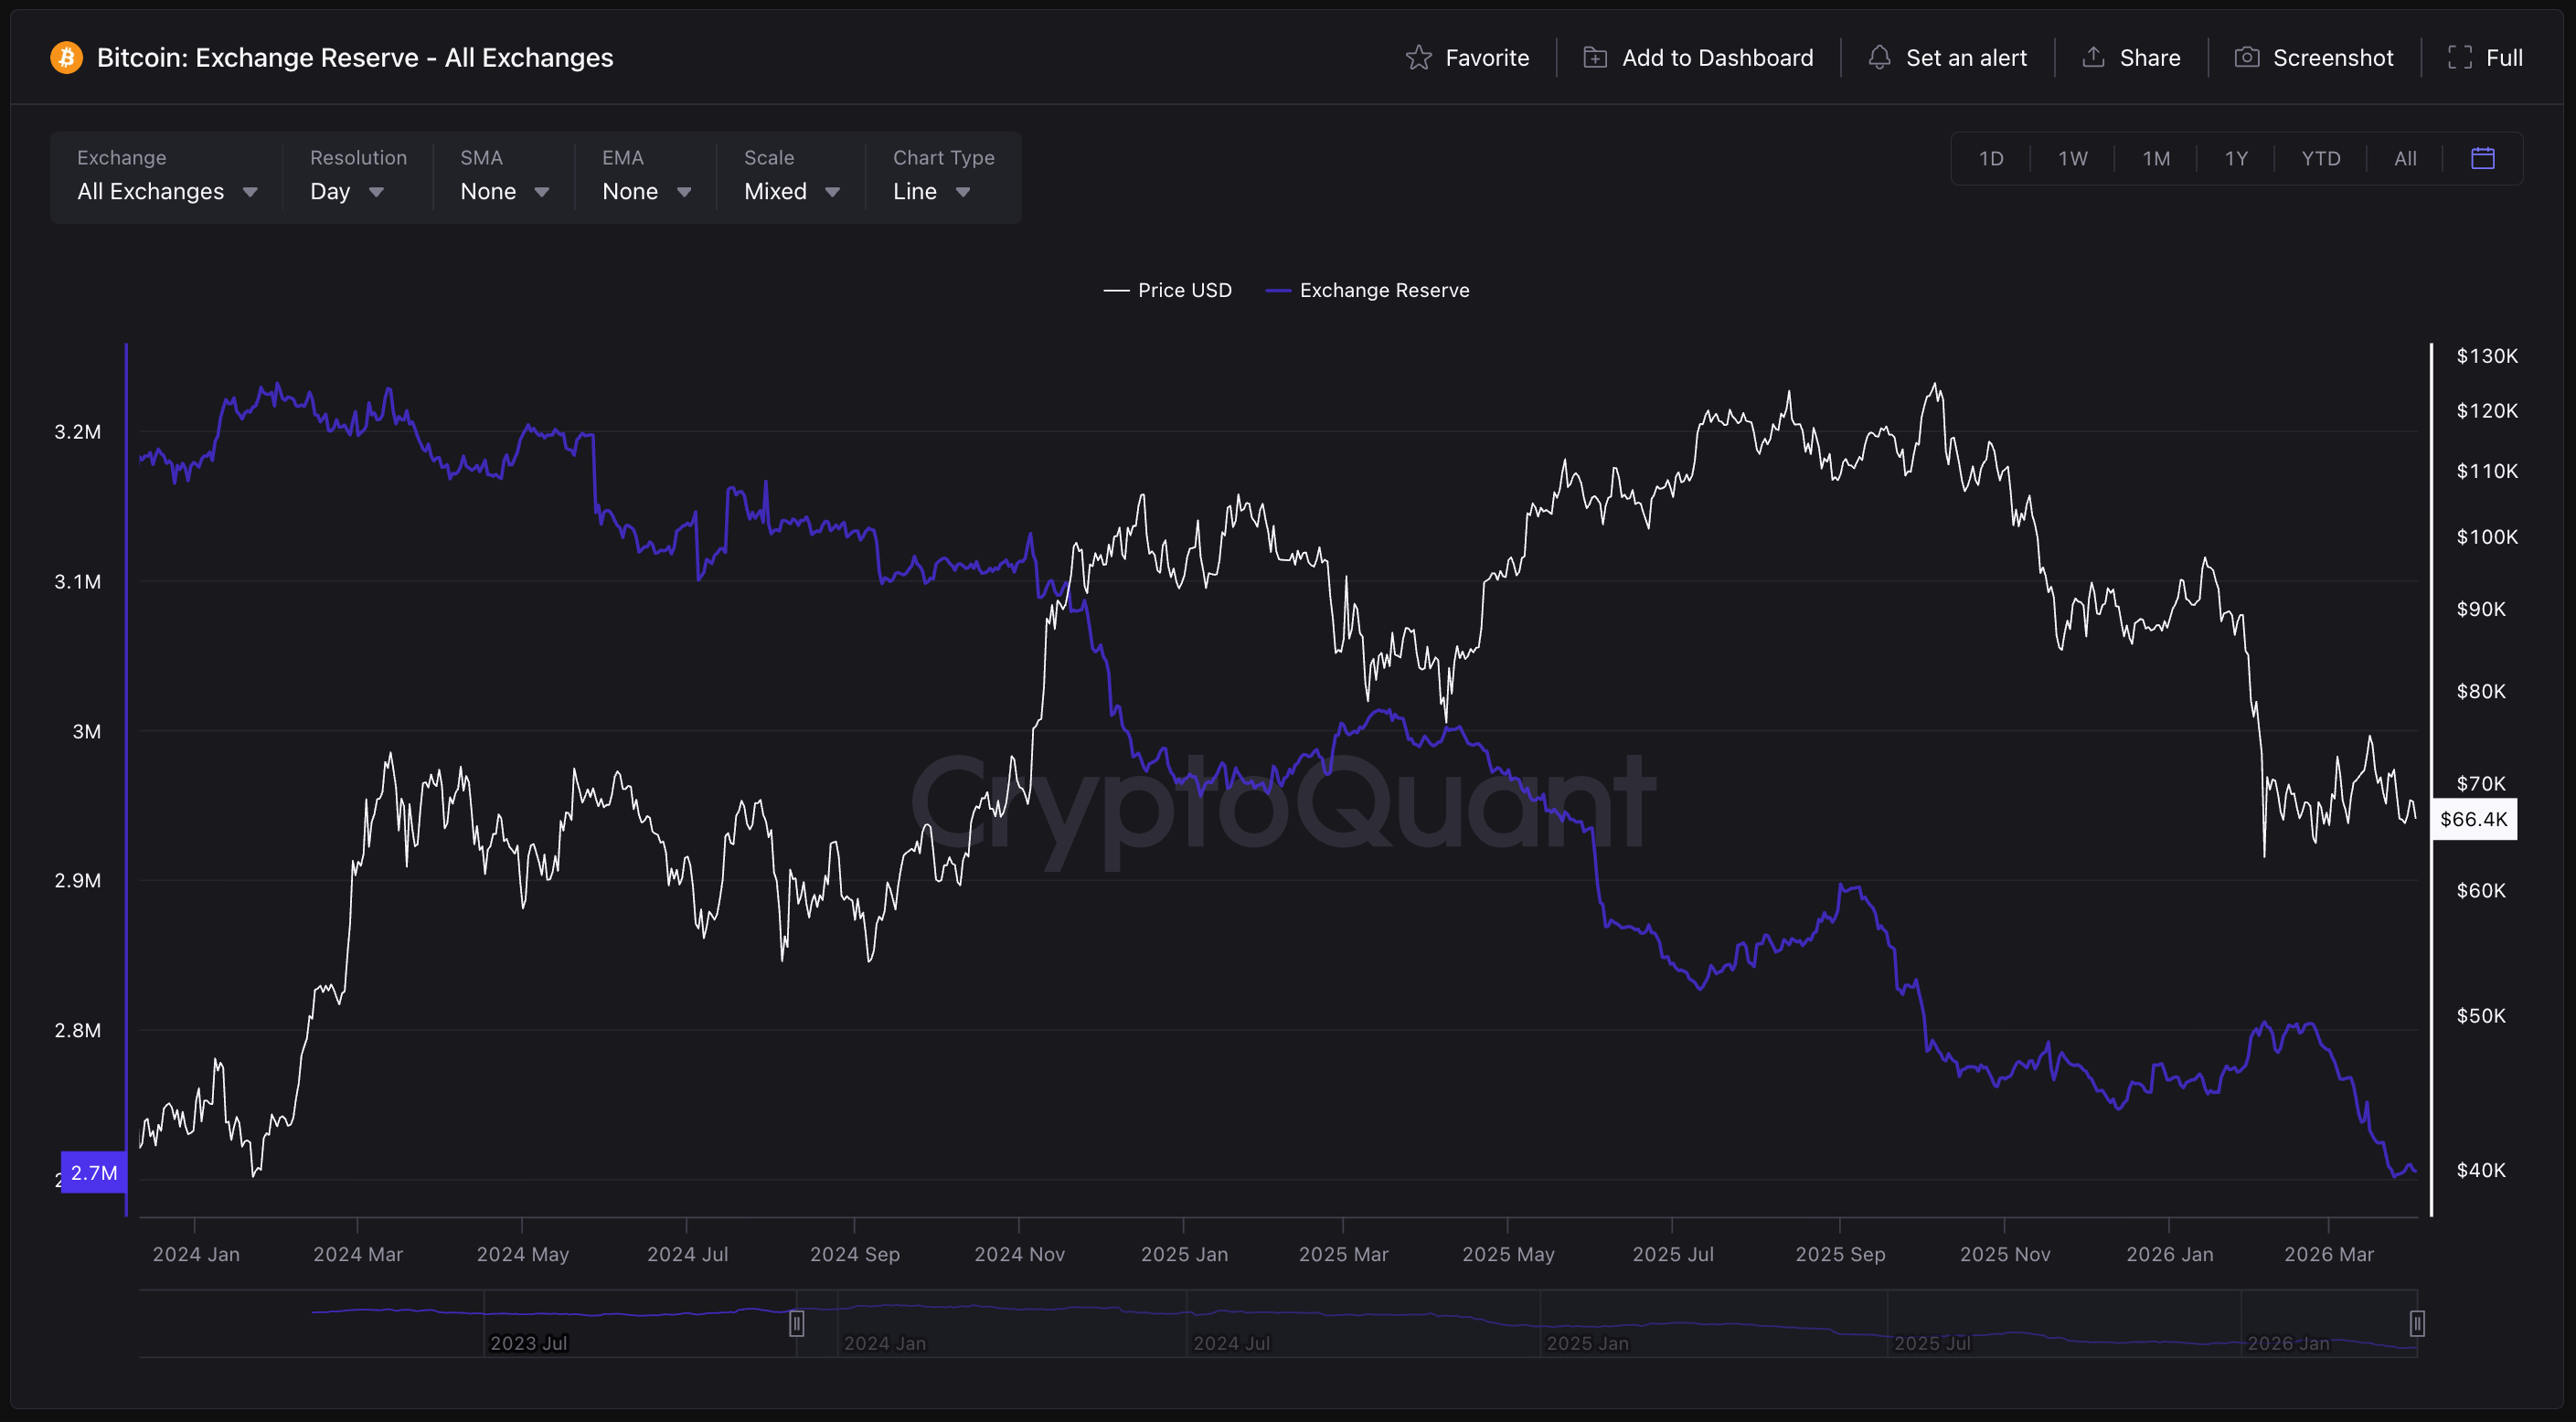The width and height of the screenshot is (2576, 1422).
Task: Select the YTD time range
Action: tap(2320, 158)
